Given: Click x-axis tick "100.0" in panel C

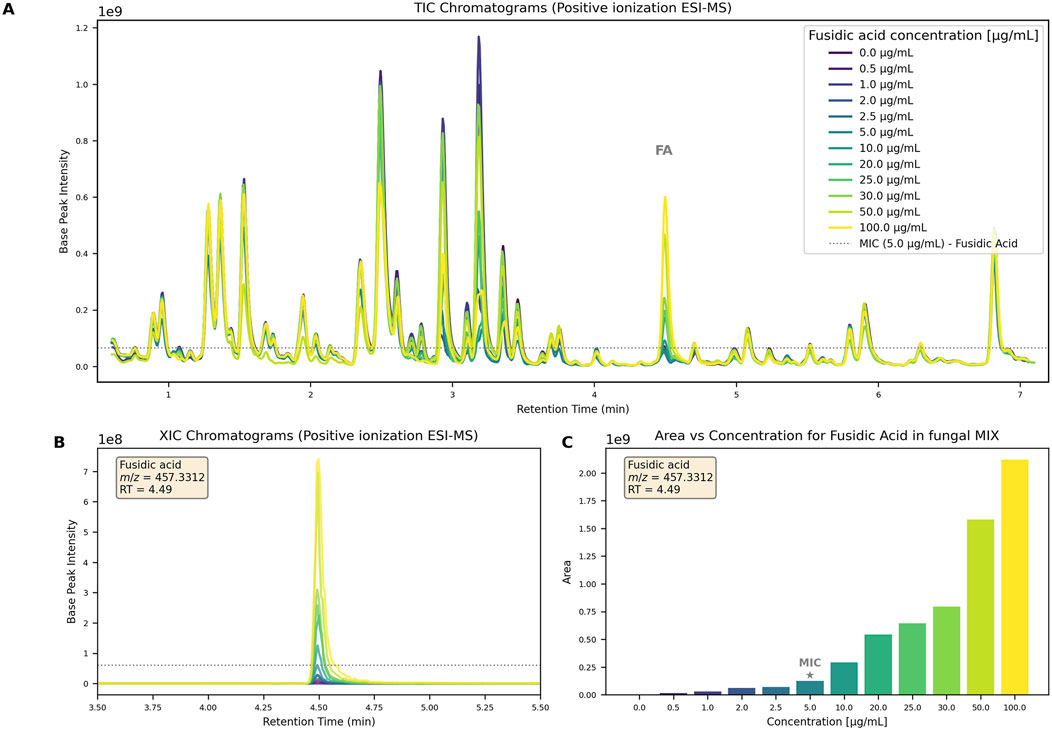Looking at the screenshot, I should click(1014, 707).
